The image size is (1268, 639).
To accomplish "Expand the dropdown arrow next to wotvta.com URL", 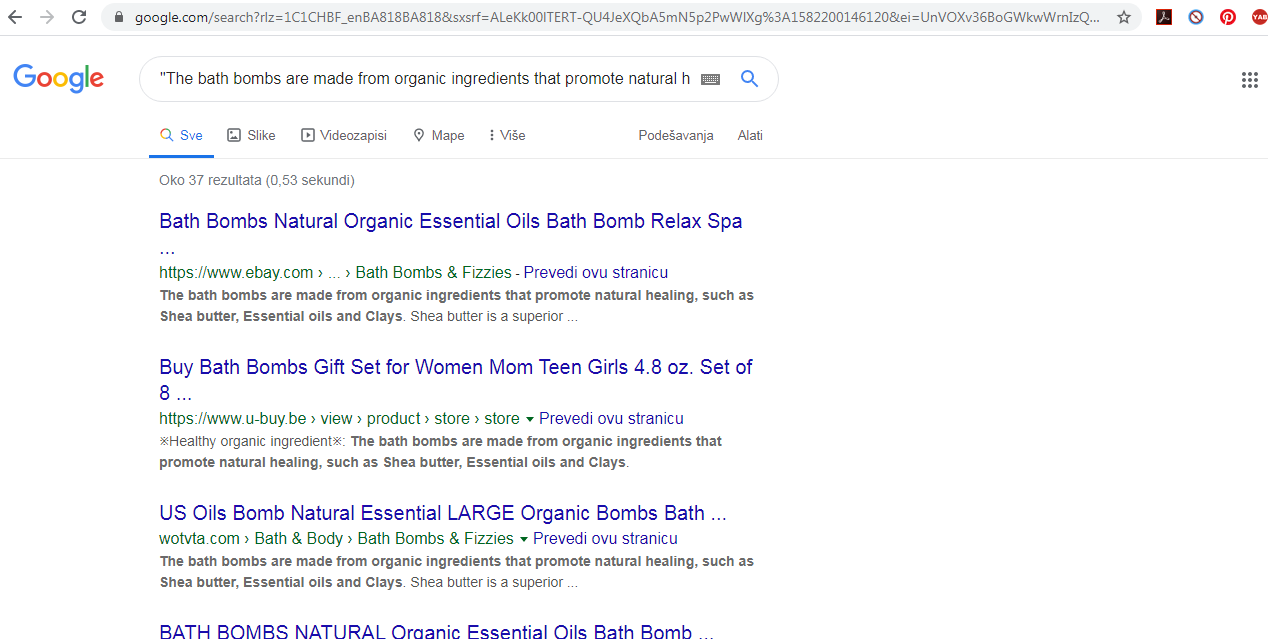I will tap(524, 539).
